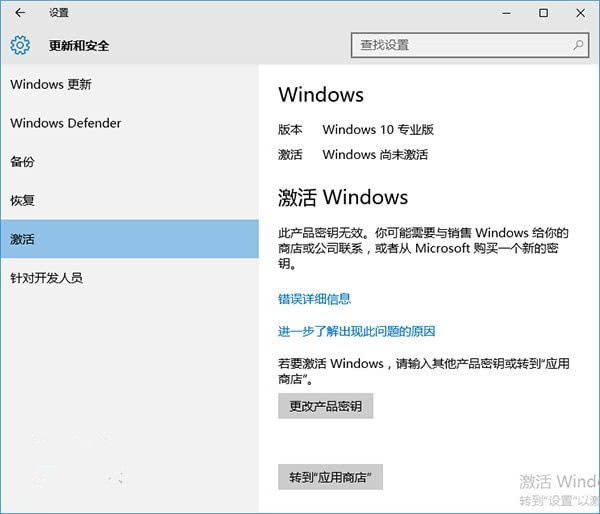Click the Windows 10 专业版 version text
The image size is (600, 514).
[378, 129]
